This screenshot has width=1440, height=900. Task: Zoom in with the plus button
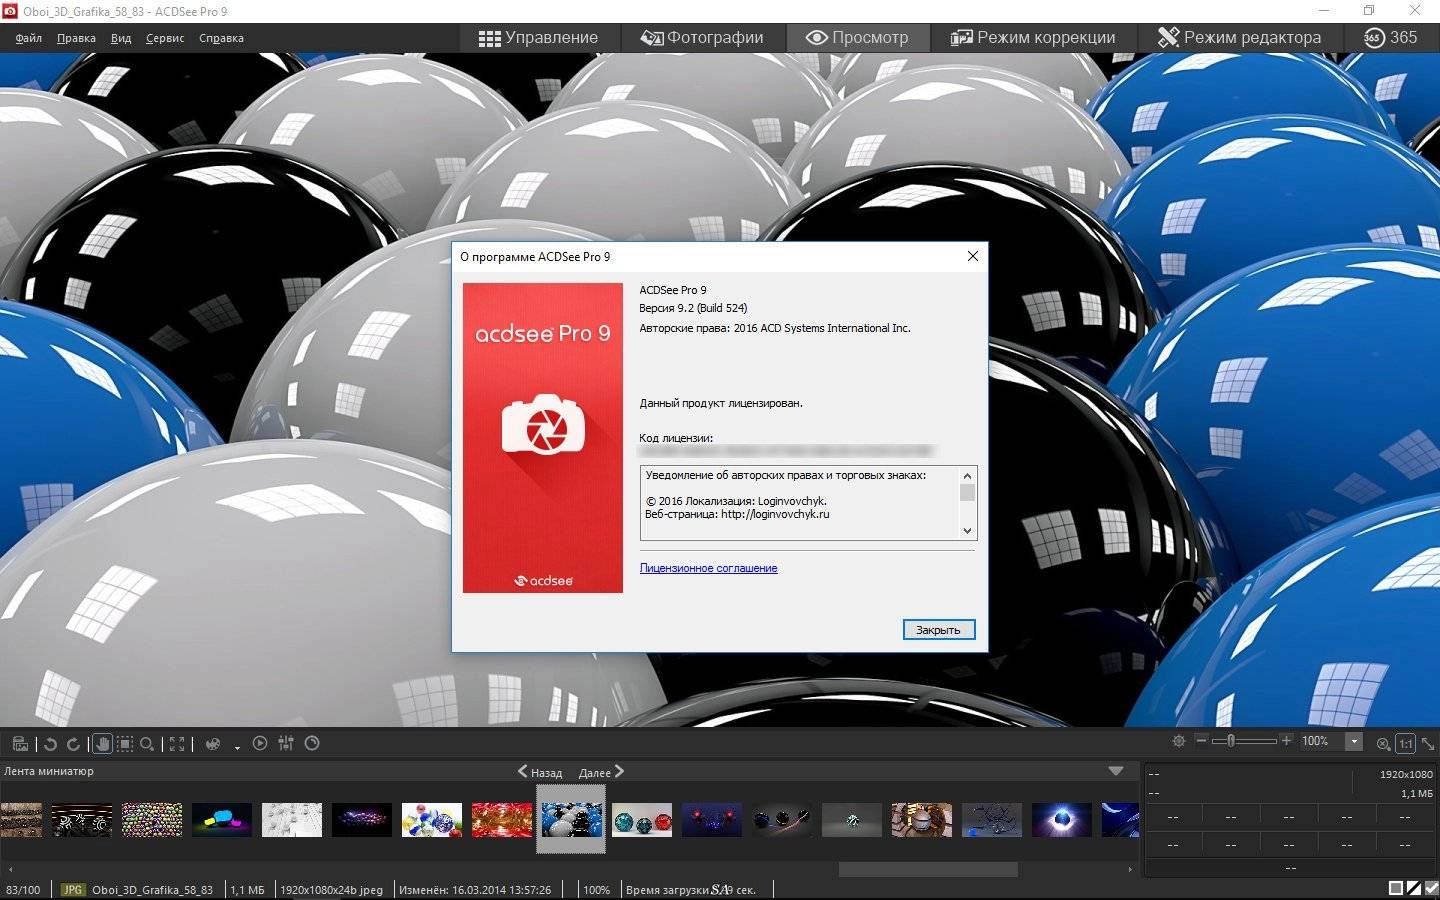[1287, 741]
